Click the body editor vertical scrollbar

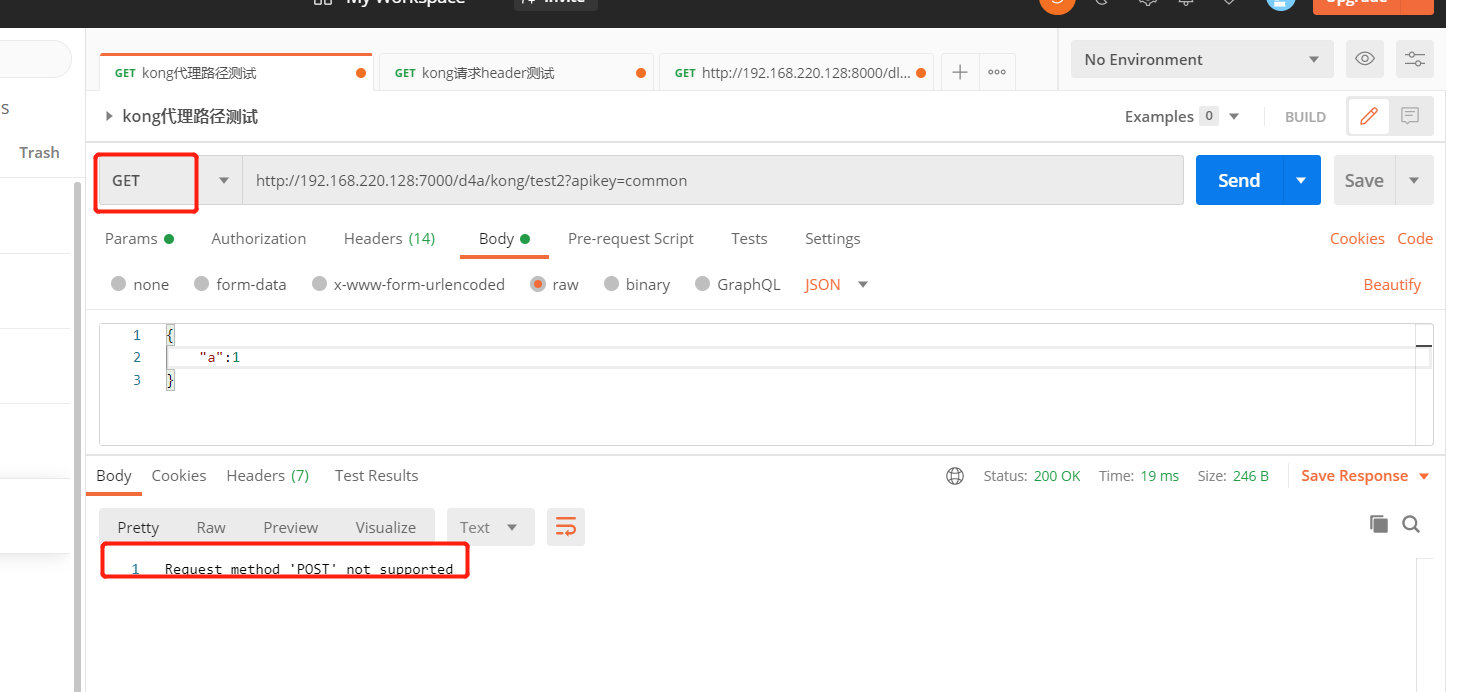click(x=1424, y=384)
